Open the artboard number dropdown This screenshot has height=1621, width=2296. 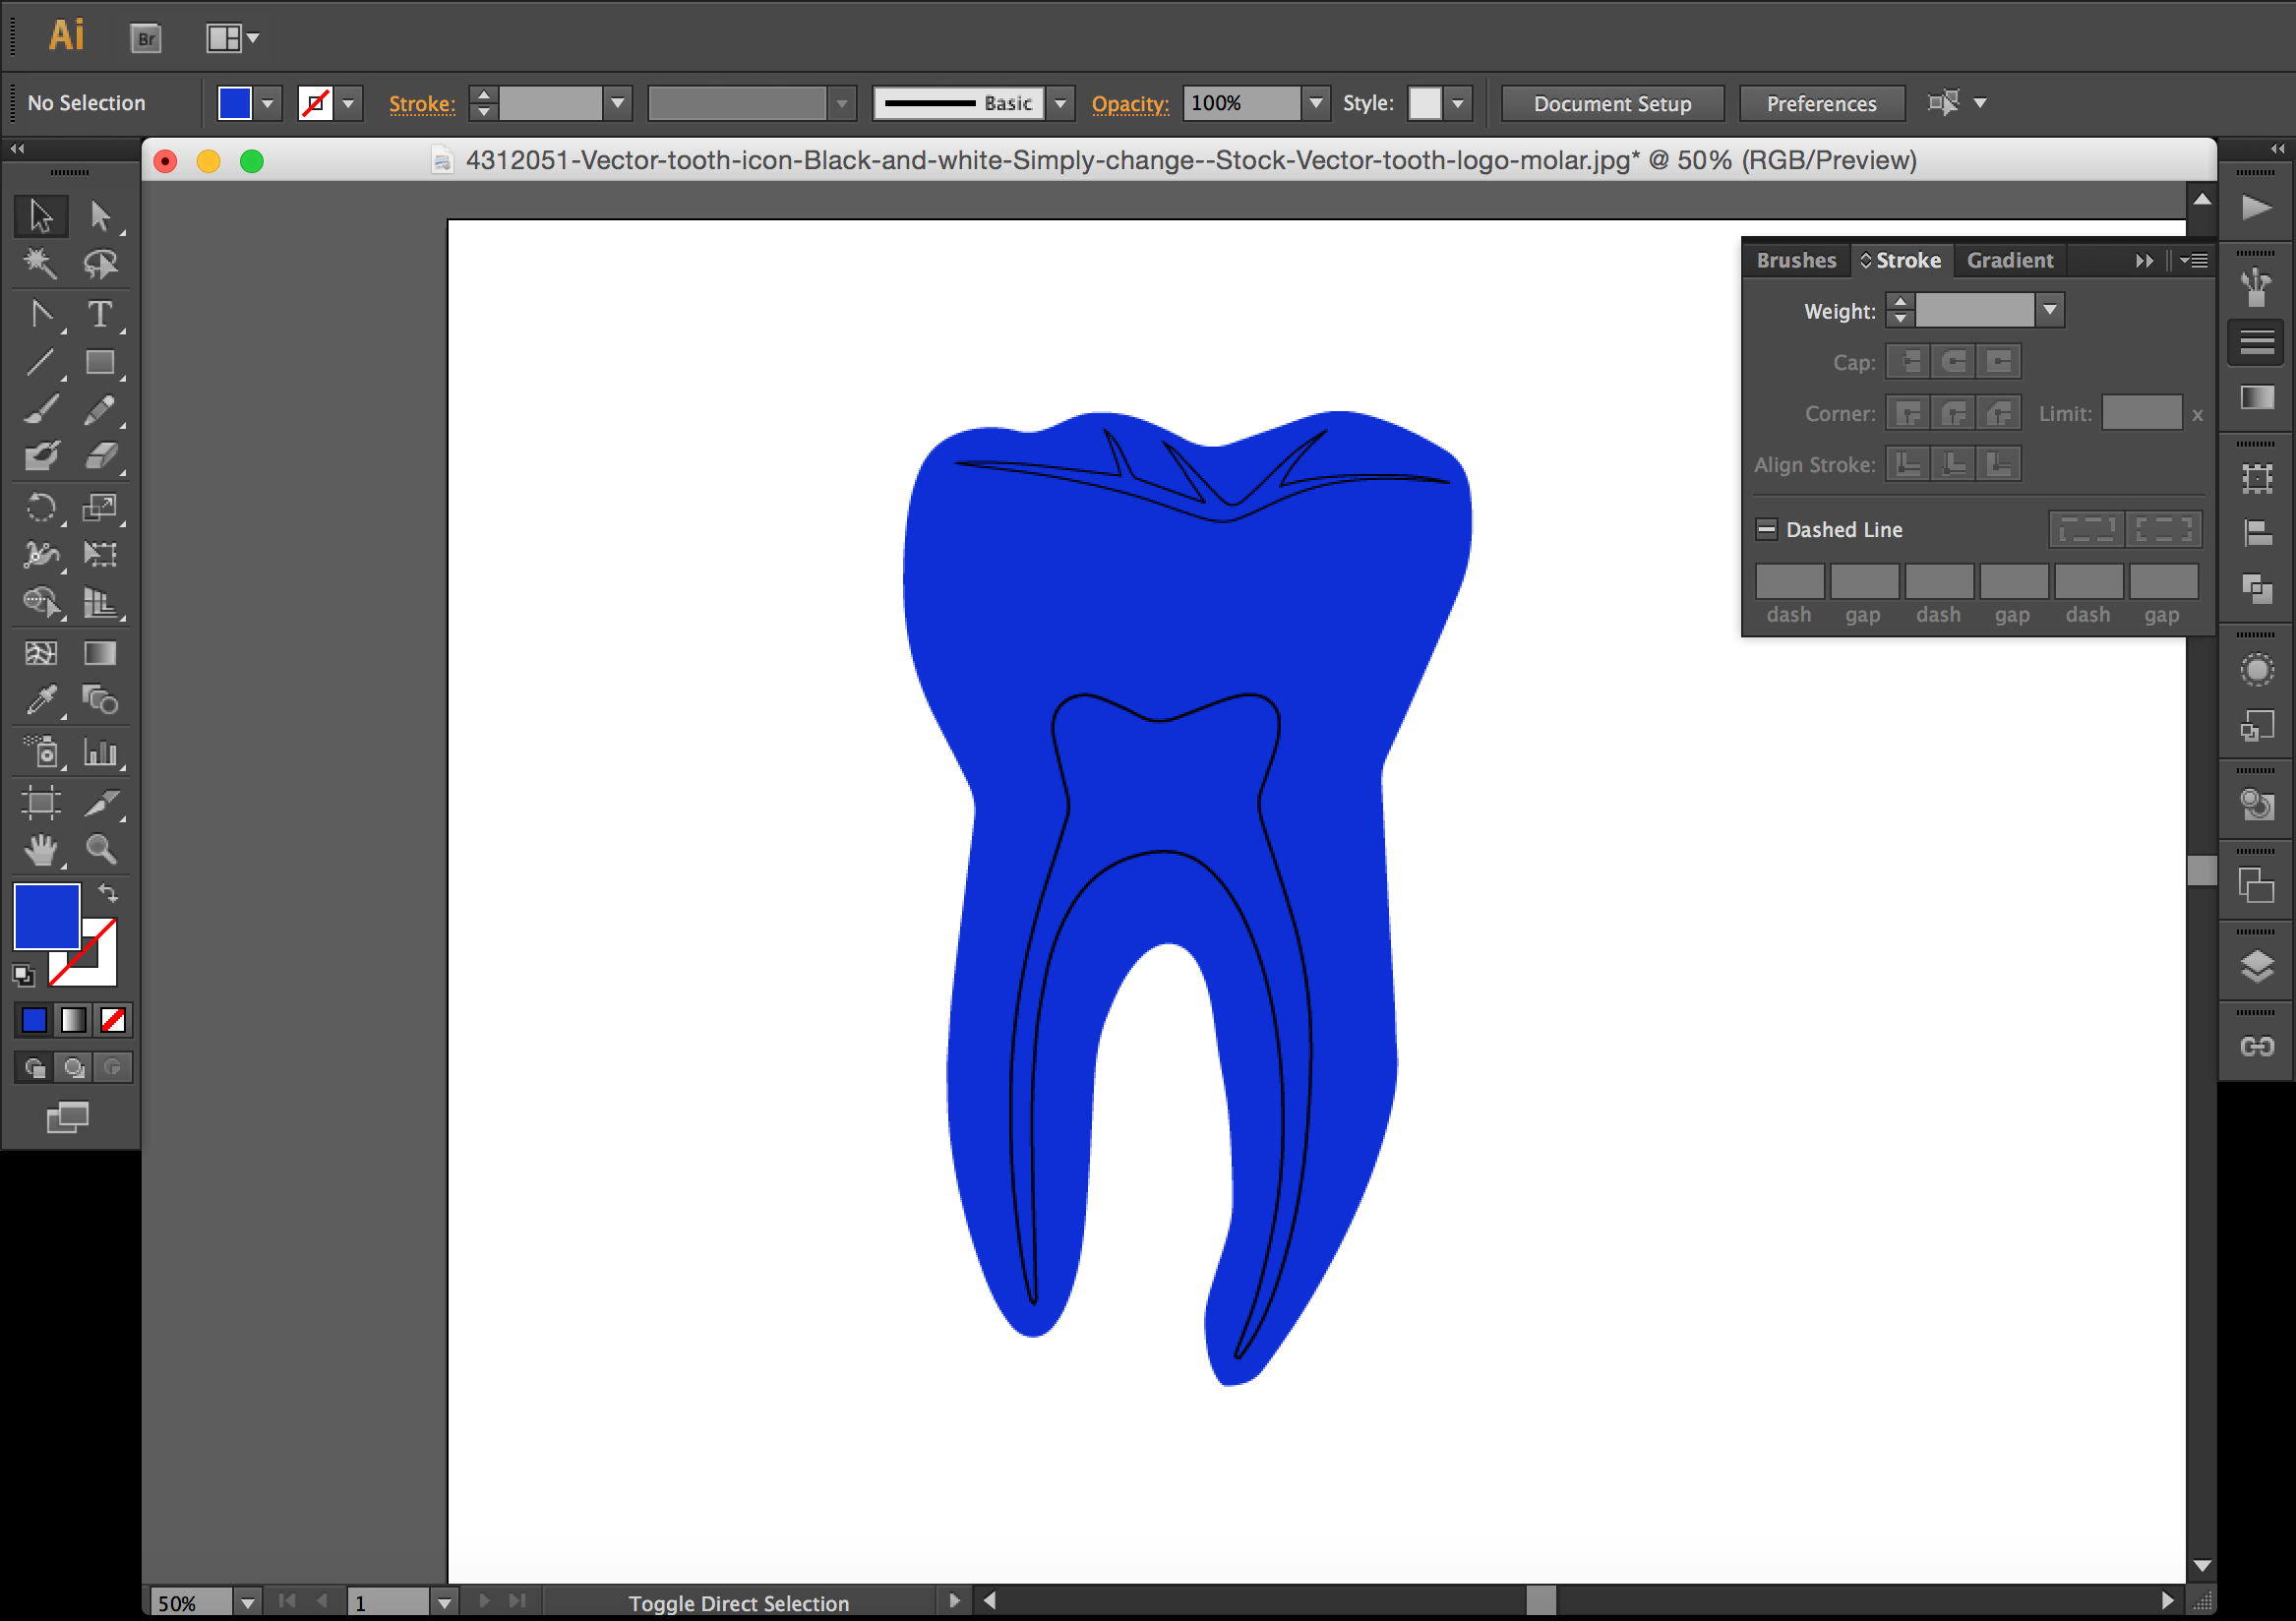pyautogui.click(x=445, y=1603)
